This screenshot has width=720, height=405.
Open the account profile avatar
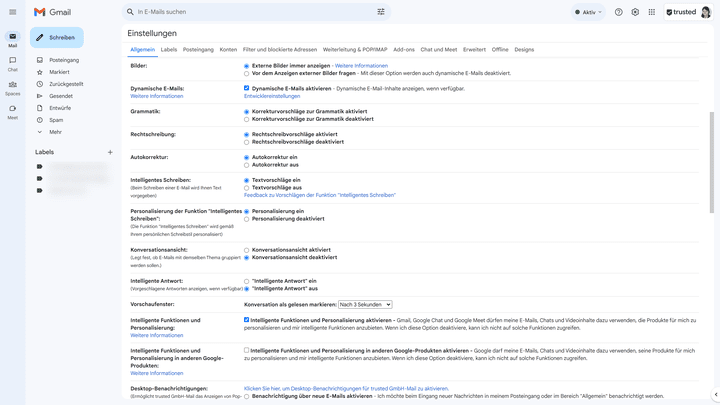(706, 12)
